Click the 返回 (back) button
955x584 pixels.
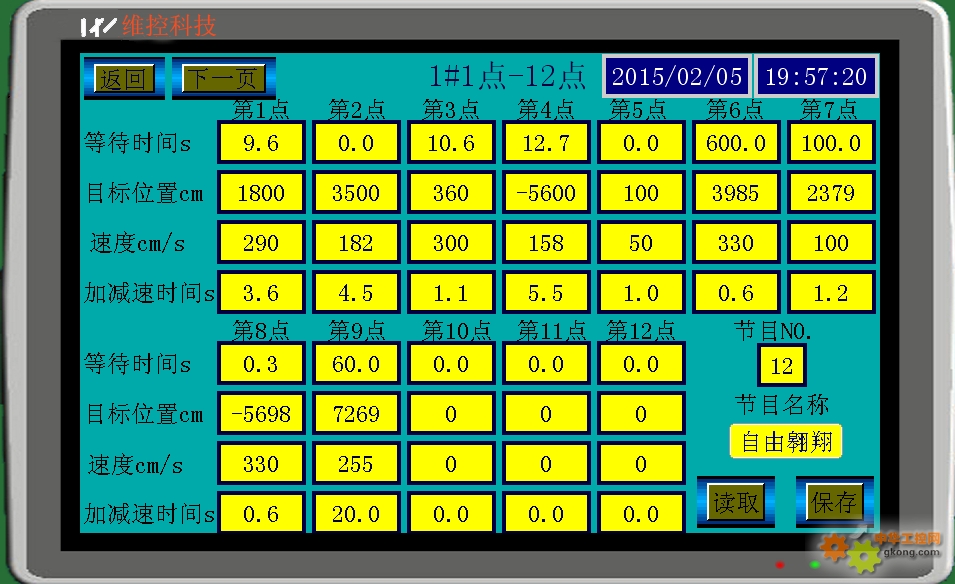124,79
